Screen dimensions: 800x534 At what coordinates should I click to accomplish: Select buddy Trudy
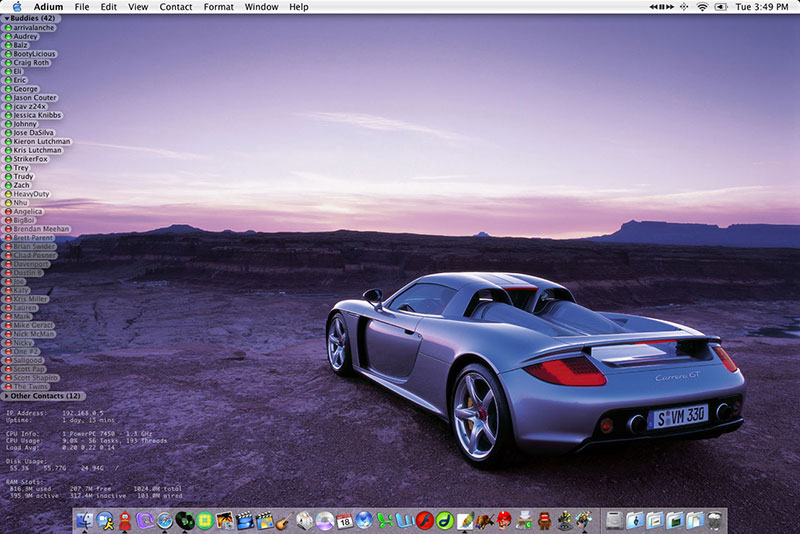click(x=19, y=176)
